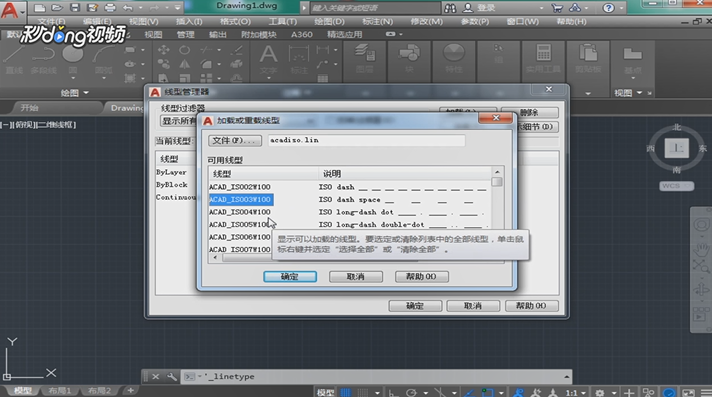Expand the command line history arrow

(x=566, y=377)
